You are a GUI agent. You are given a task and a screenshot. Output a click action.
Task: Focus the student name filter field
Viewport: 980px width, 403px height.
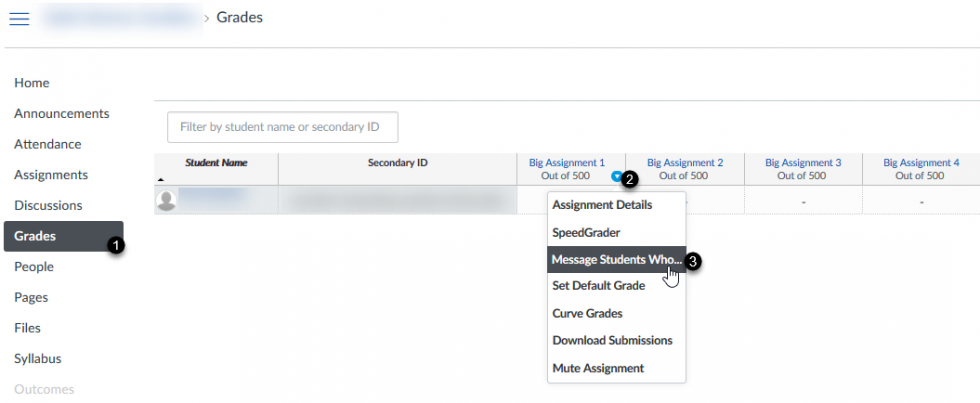coord(282,127)
